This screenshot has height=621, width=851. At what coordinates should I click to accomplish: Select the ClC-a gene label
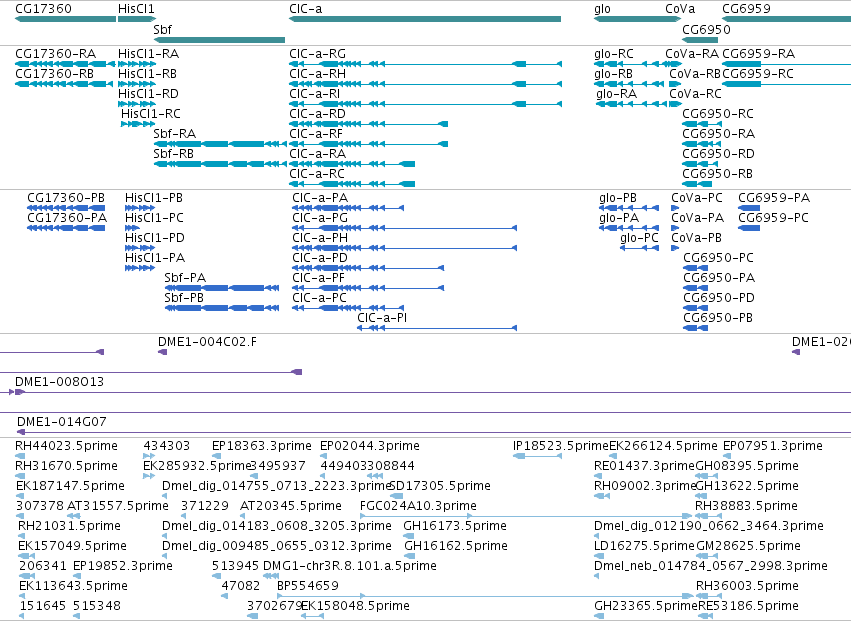pyautogui.click(x=306, y=9)
